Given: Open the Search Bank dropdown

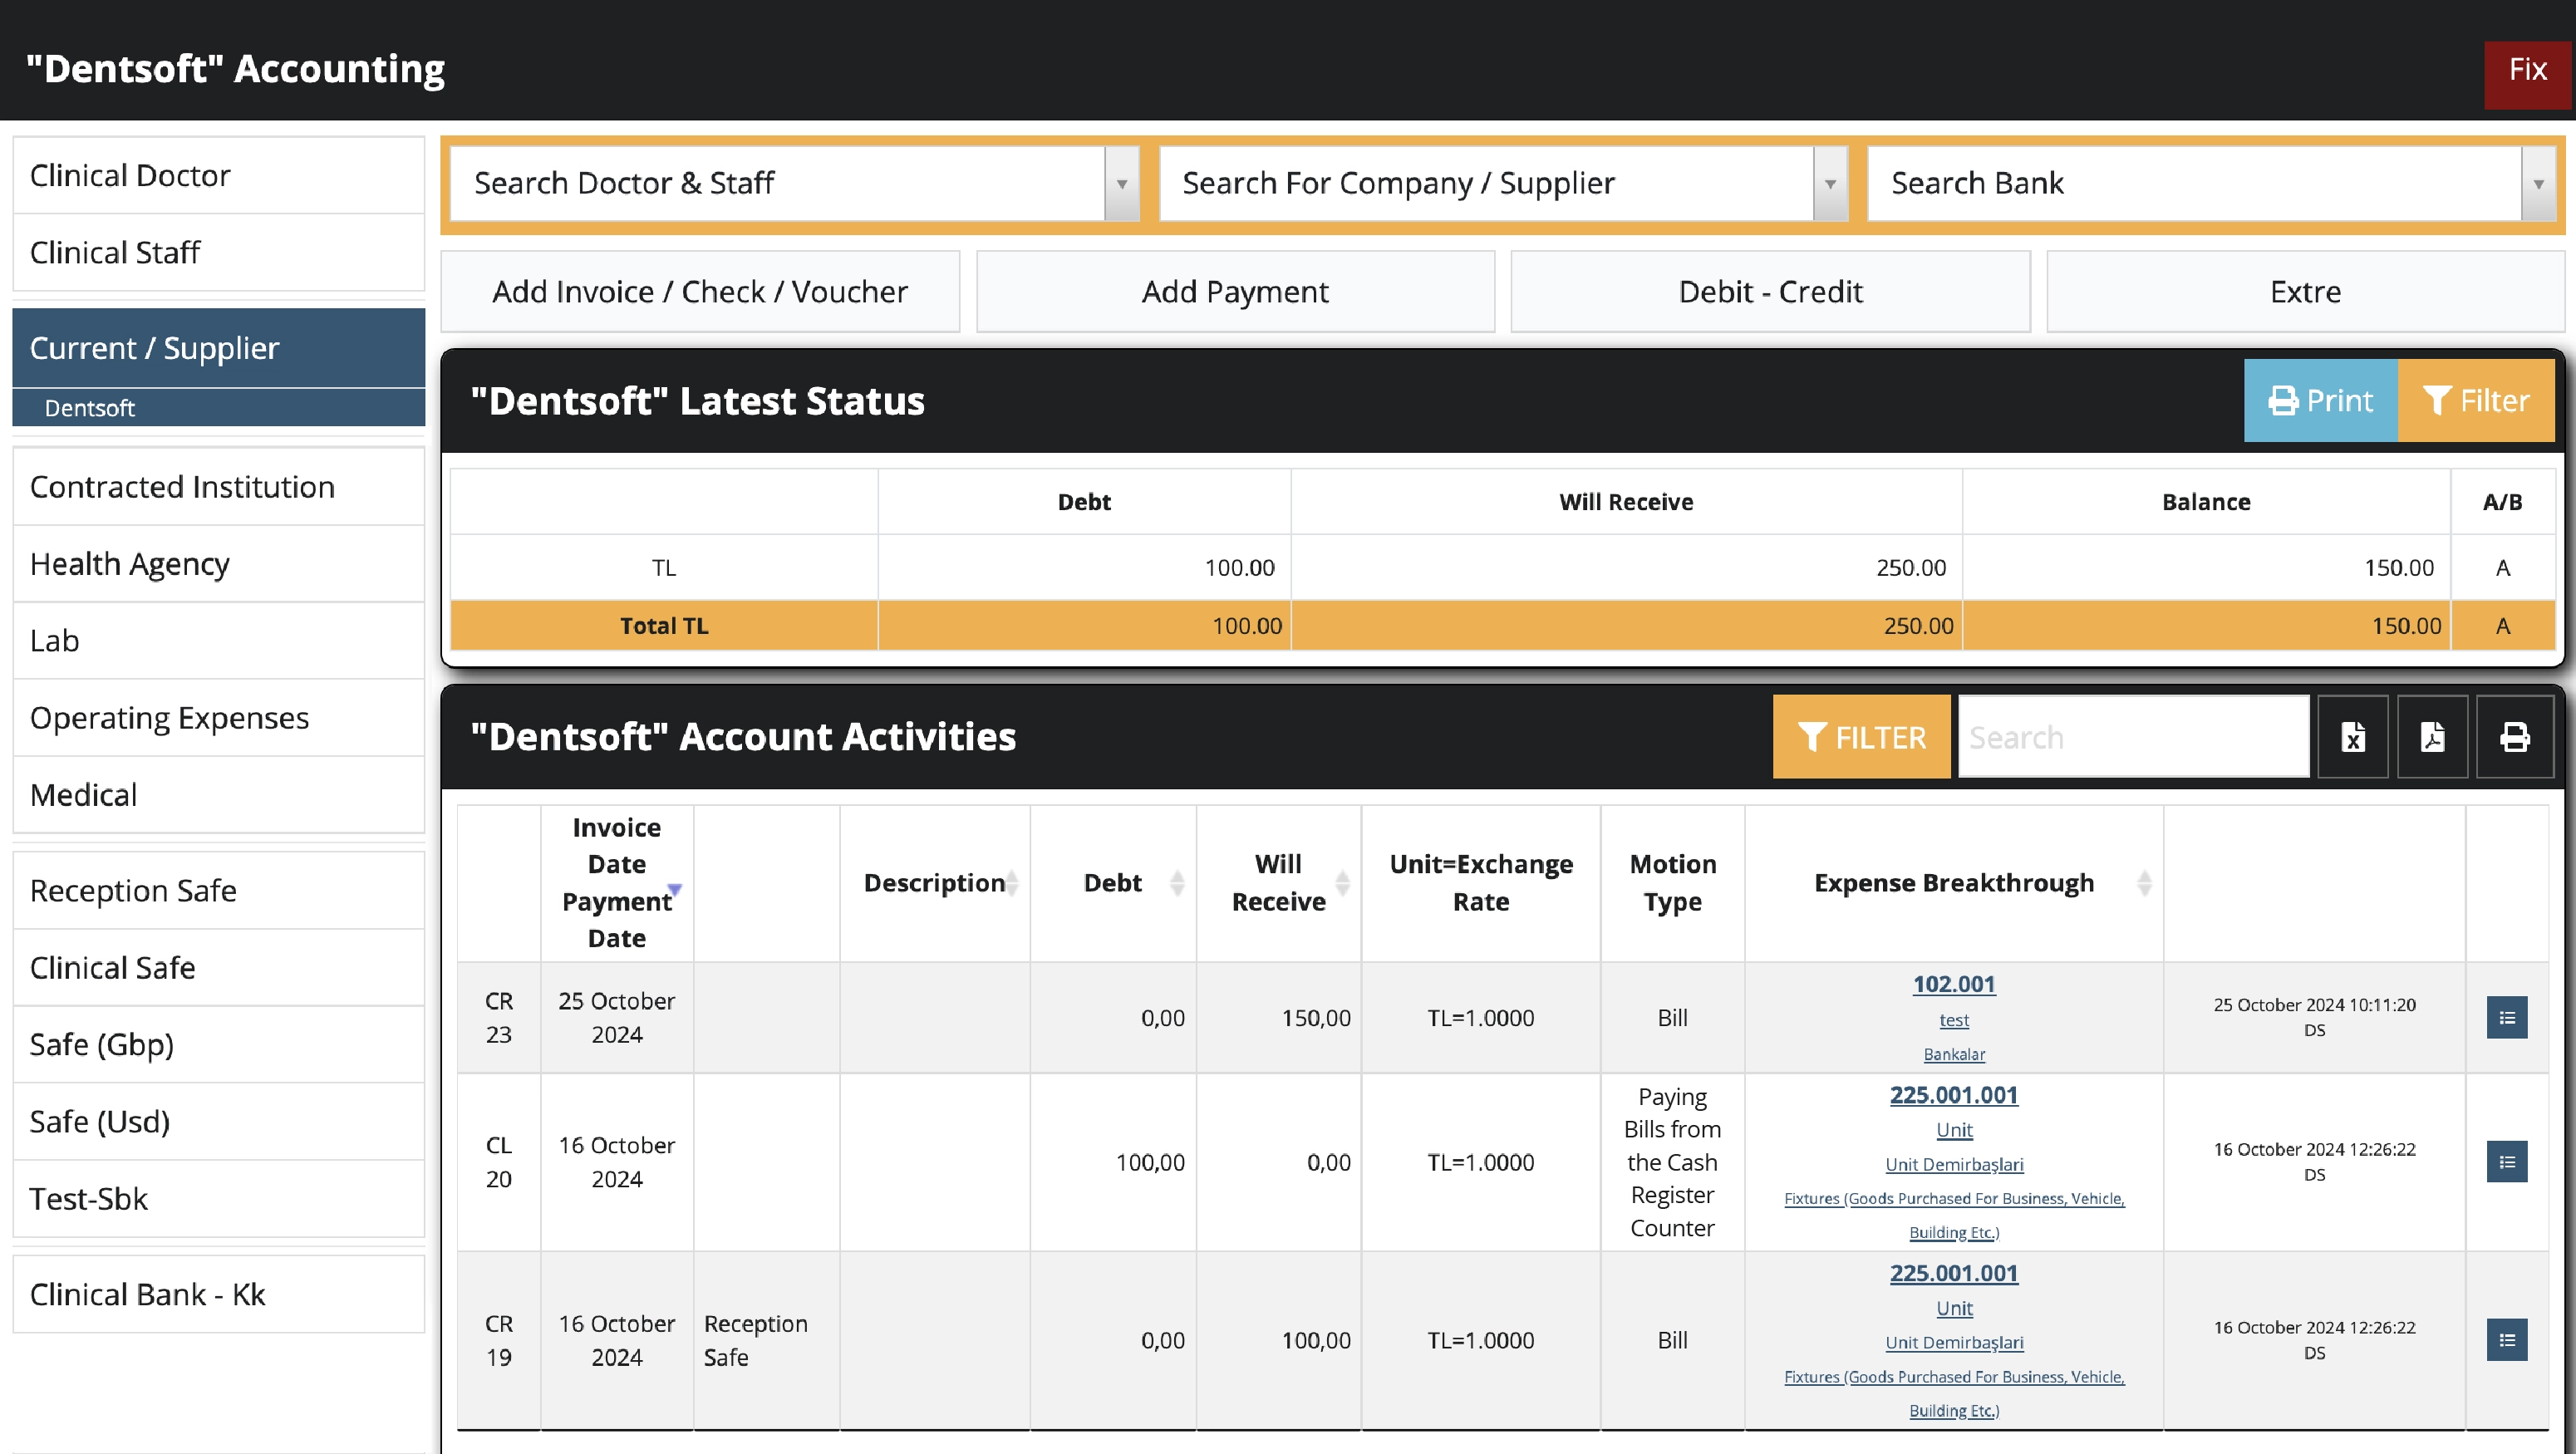Looking at the screenshot, I should pos(2538,184).
